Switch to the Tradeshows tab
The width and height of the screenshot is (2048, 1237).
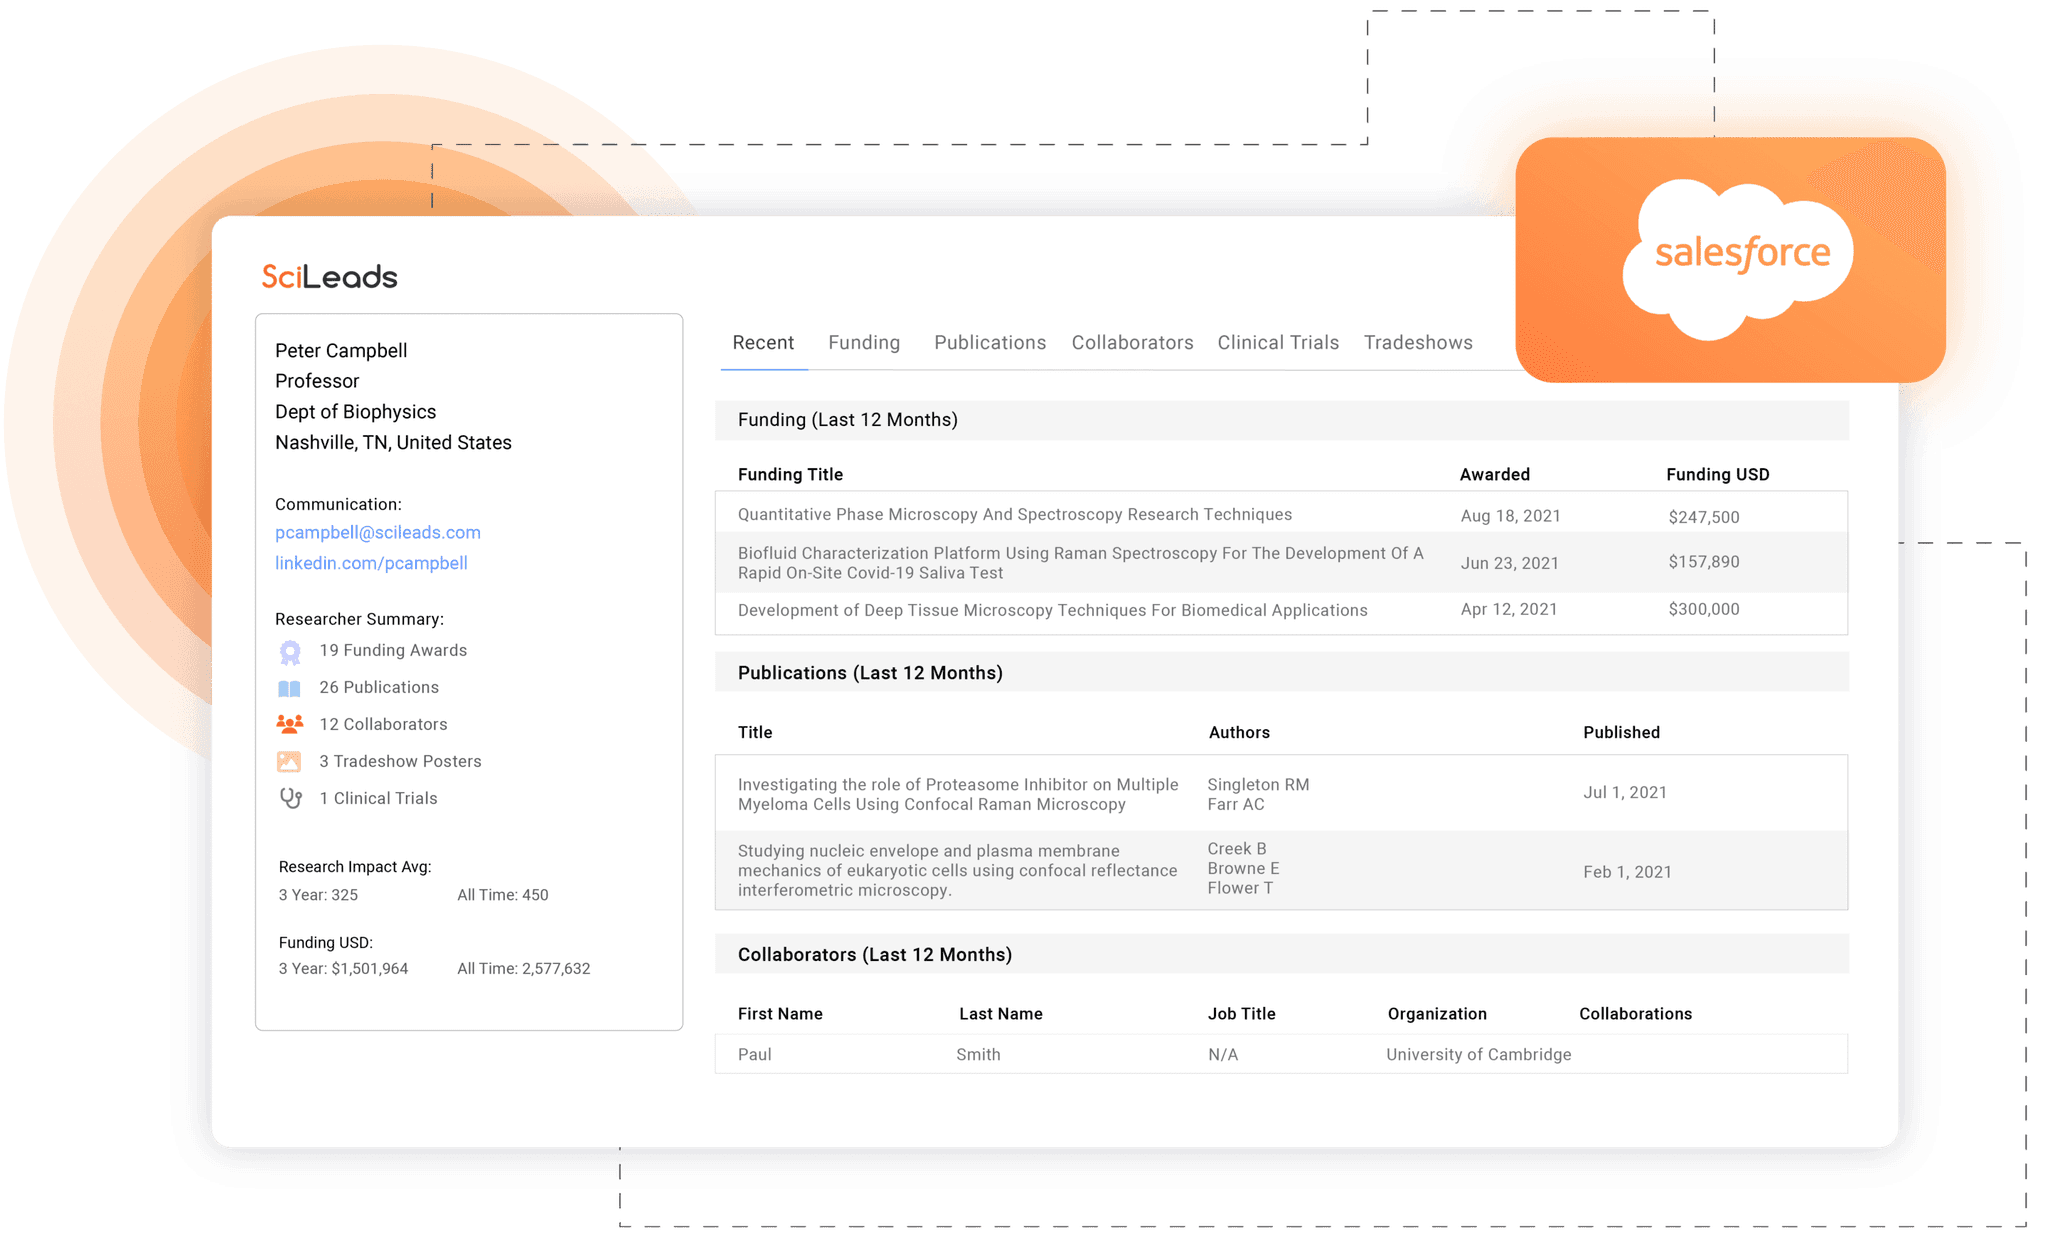tap(1418, 343)
